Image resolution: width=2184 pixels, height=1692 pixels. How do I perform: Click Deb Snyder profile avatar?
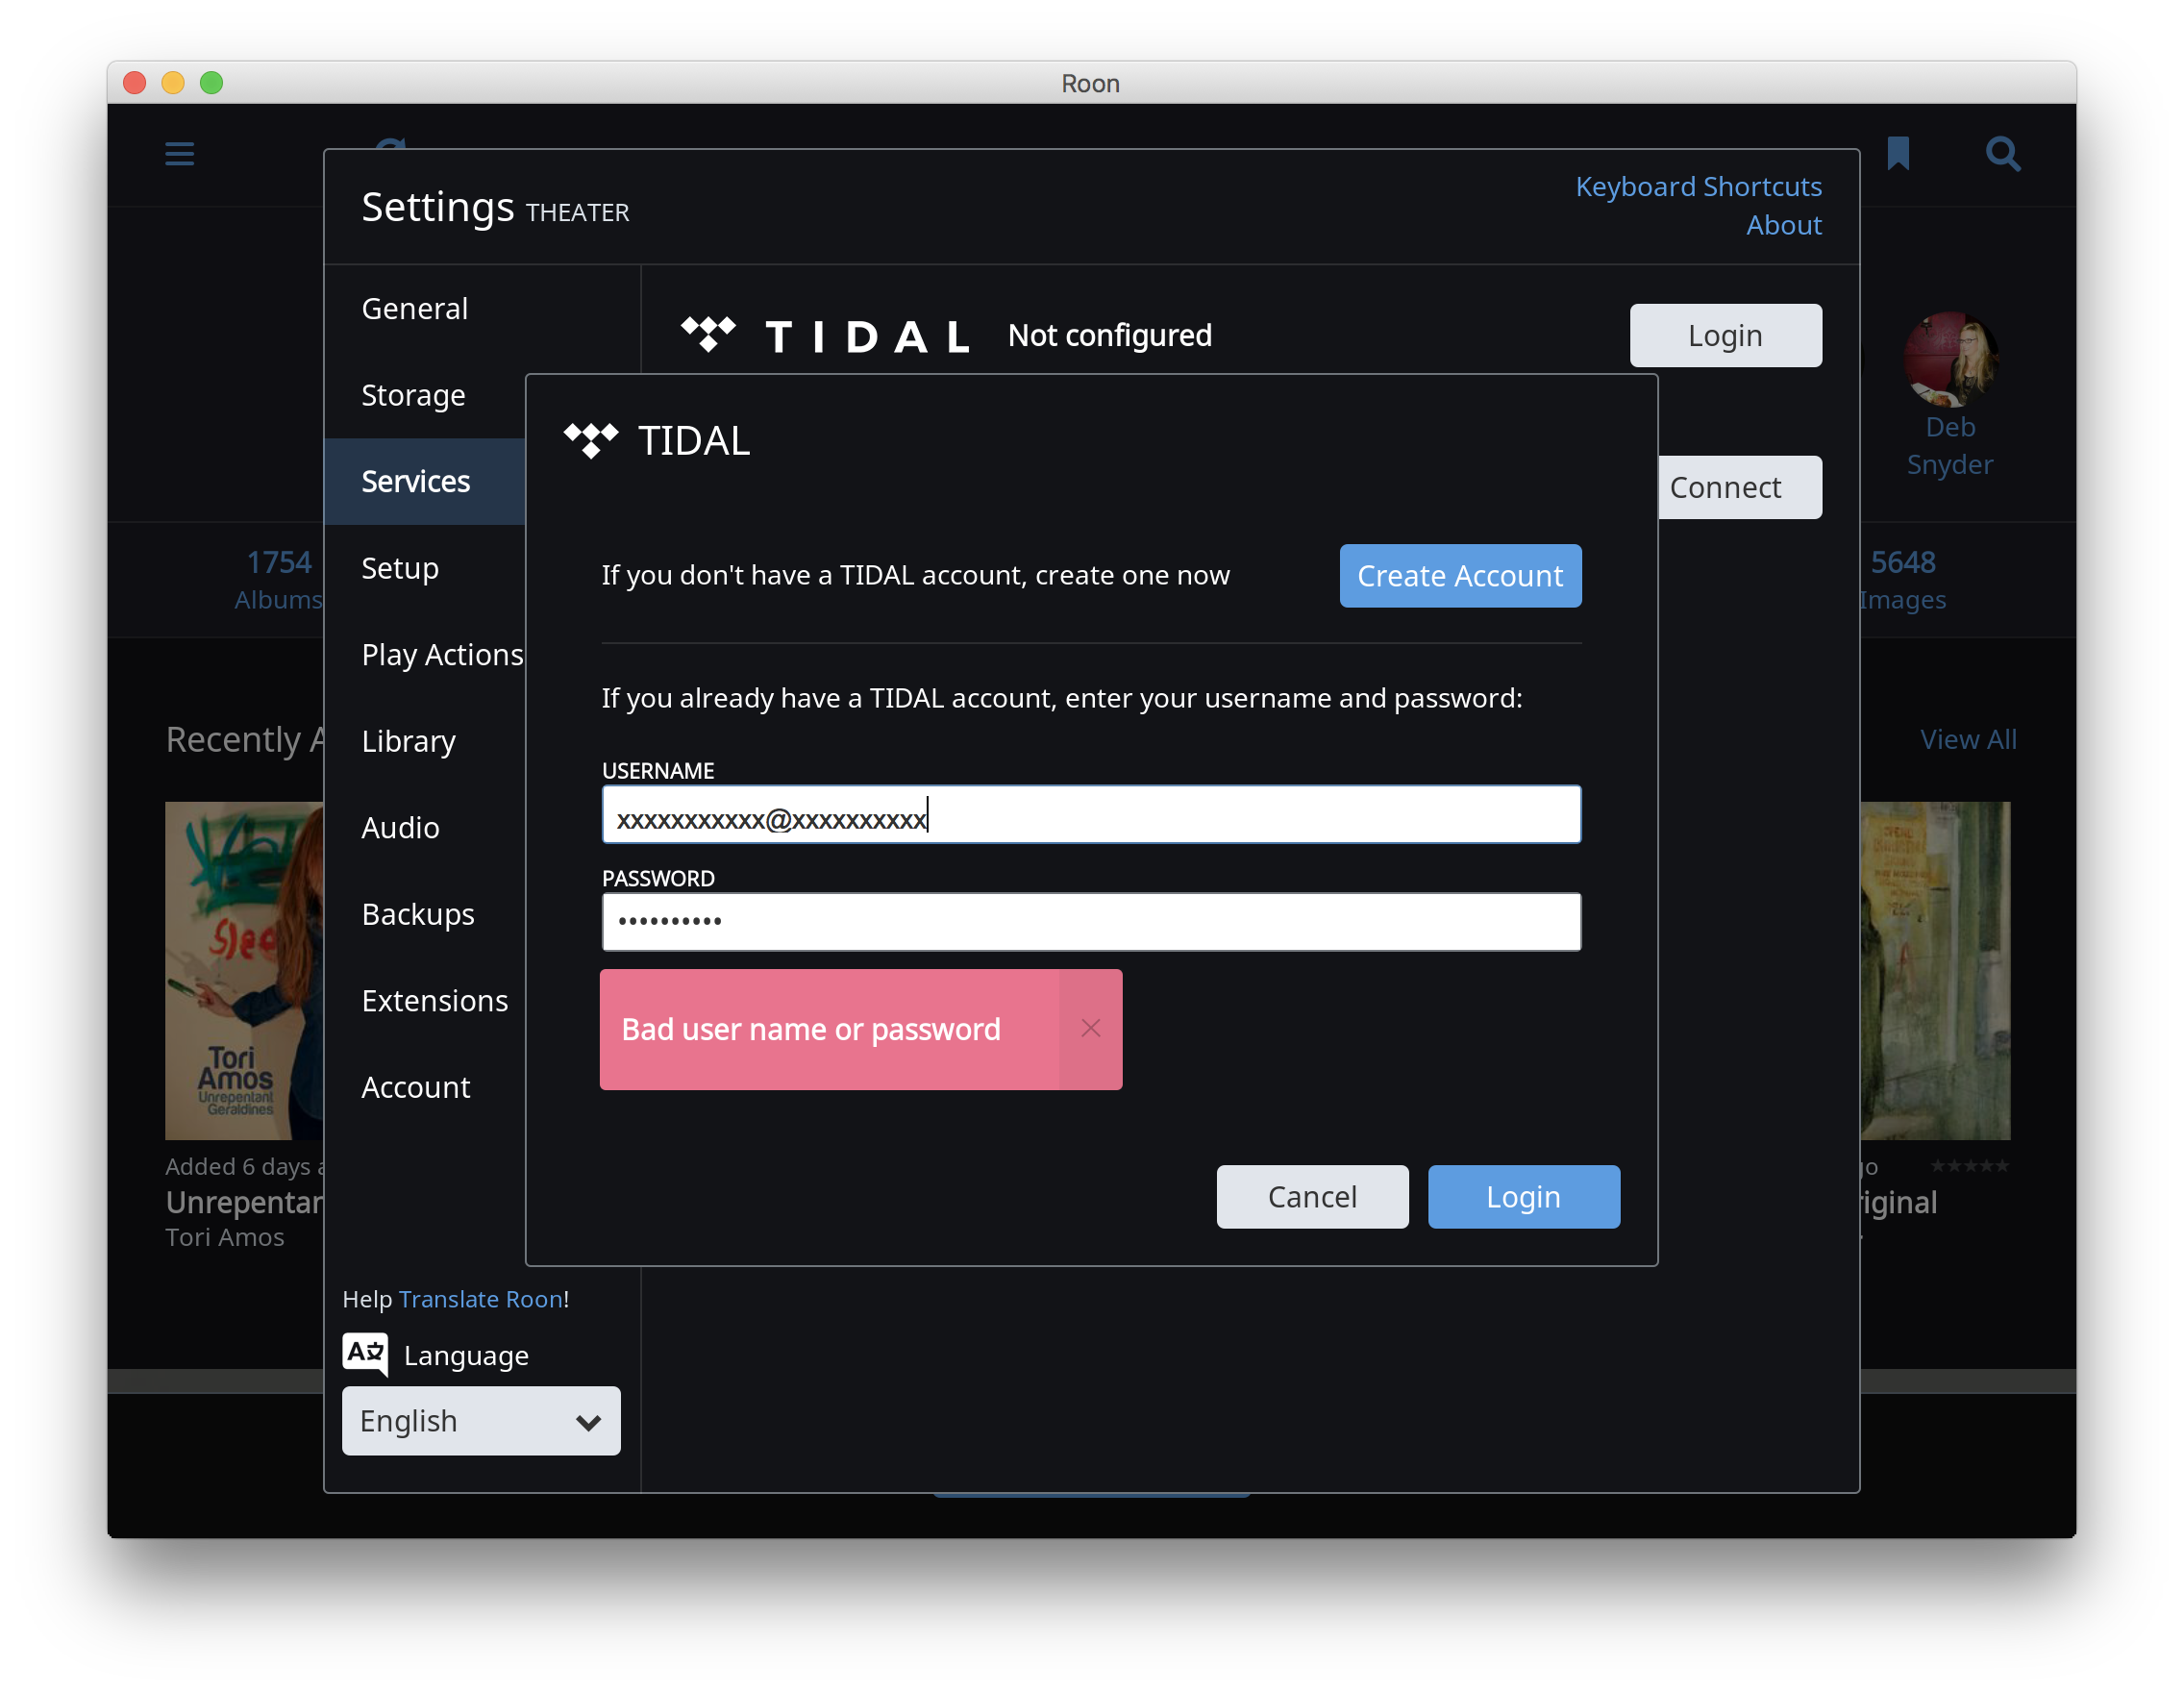(1950, 360)
